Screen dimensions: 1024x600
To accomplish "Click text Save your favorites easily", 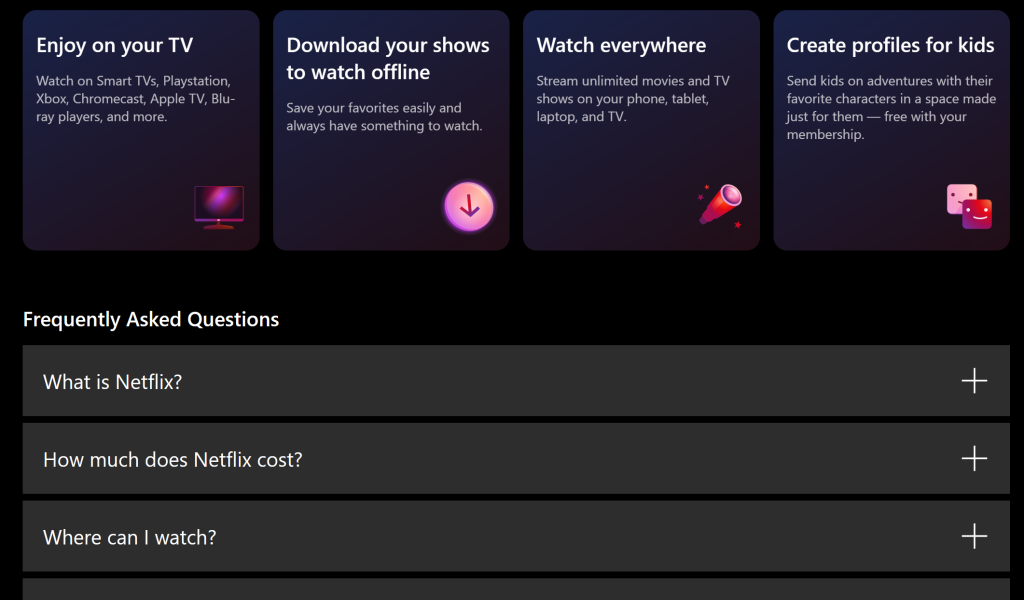I will (384, 117).
